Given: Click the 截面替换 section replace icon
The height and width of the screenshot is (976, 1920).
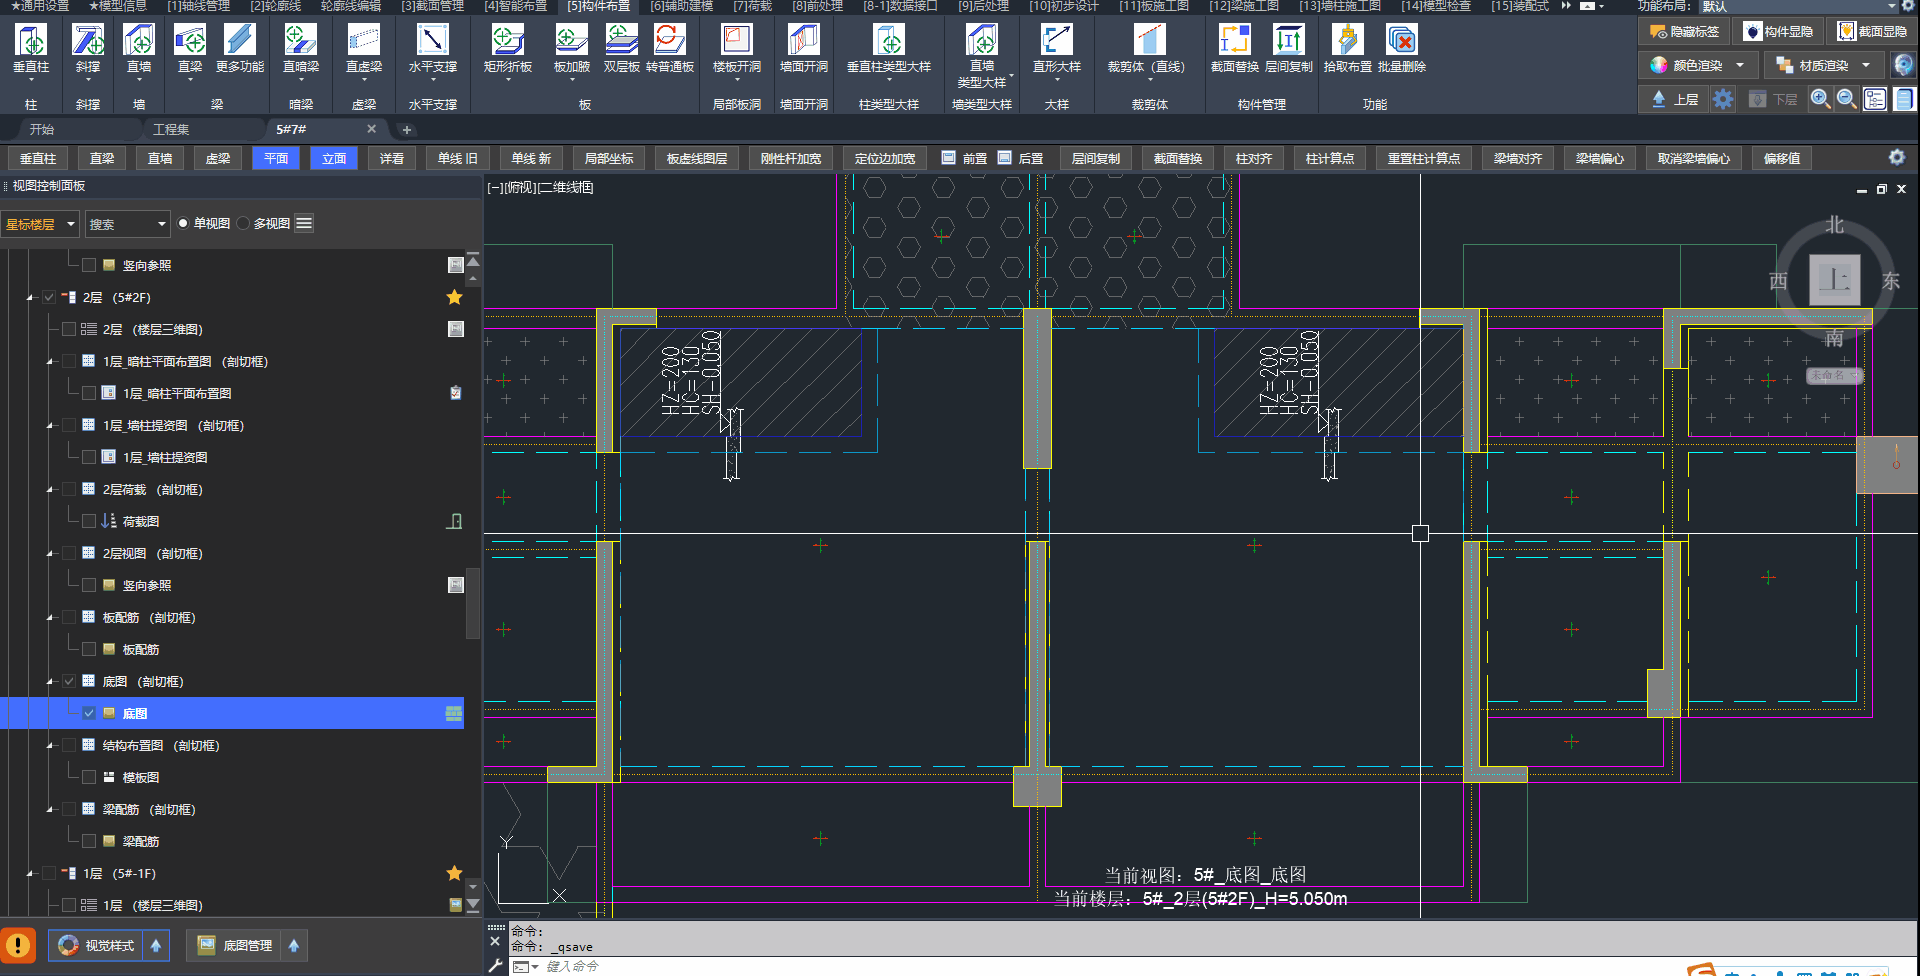Looking at the screenshot, I should pos(1234,40).
